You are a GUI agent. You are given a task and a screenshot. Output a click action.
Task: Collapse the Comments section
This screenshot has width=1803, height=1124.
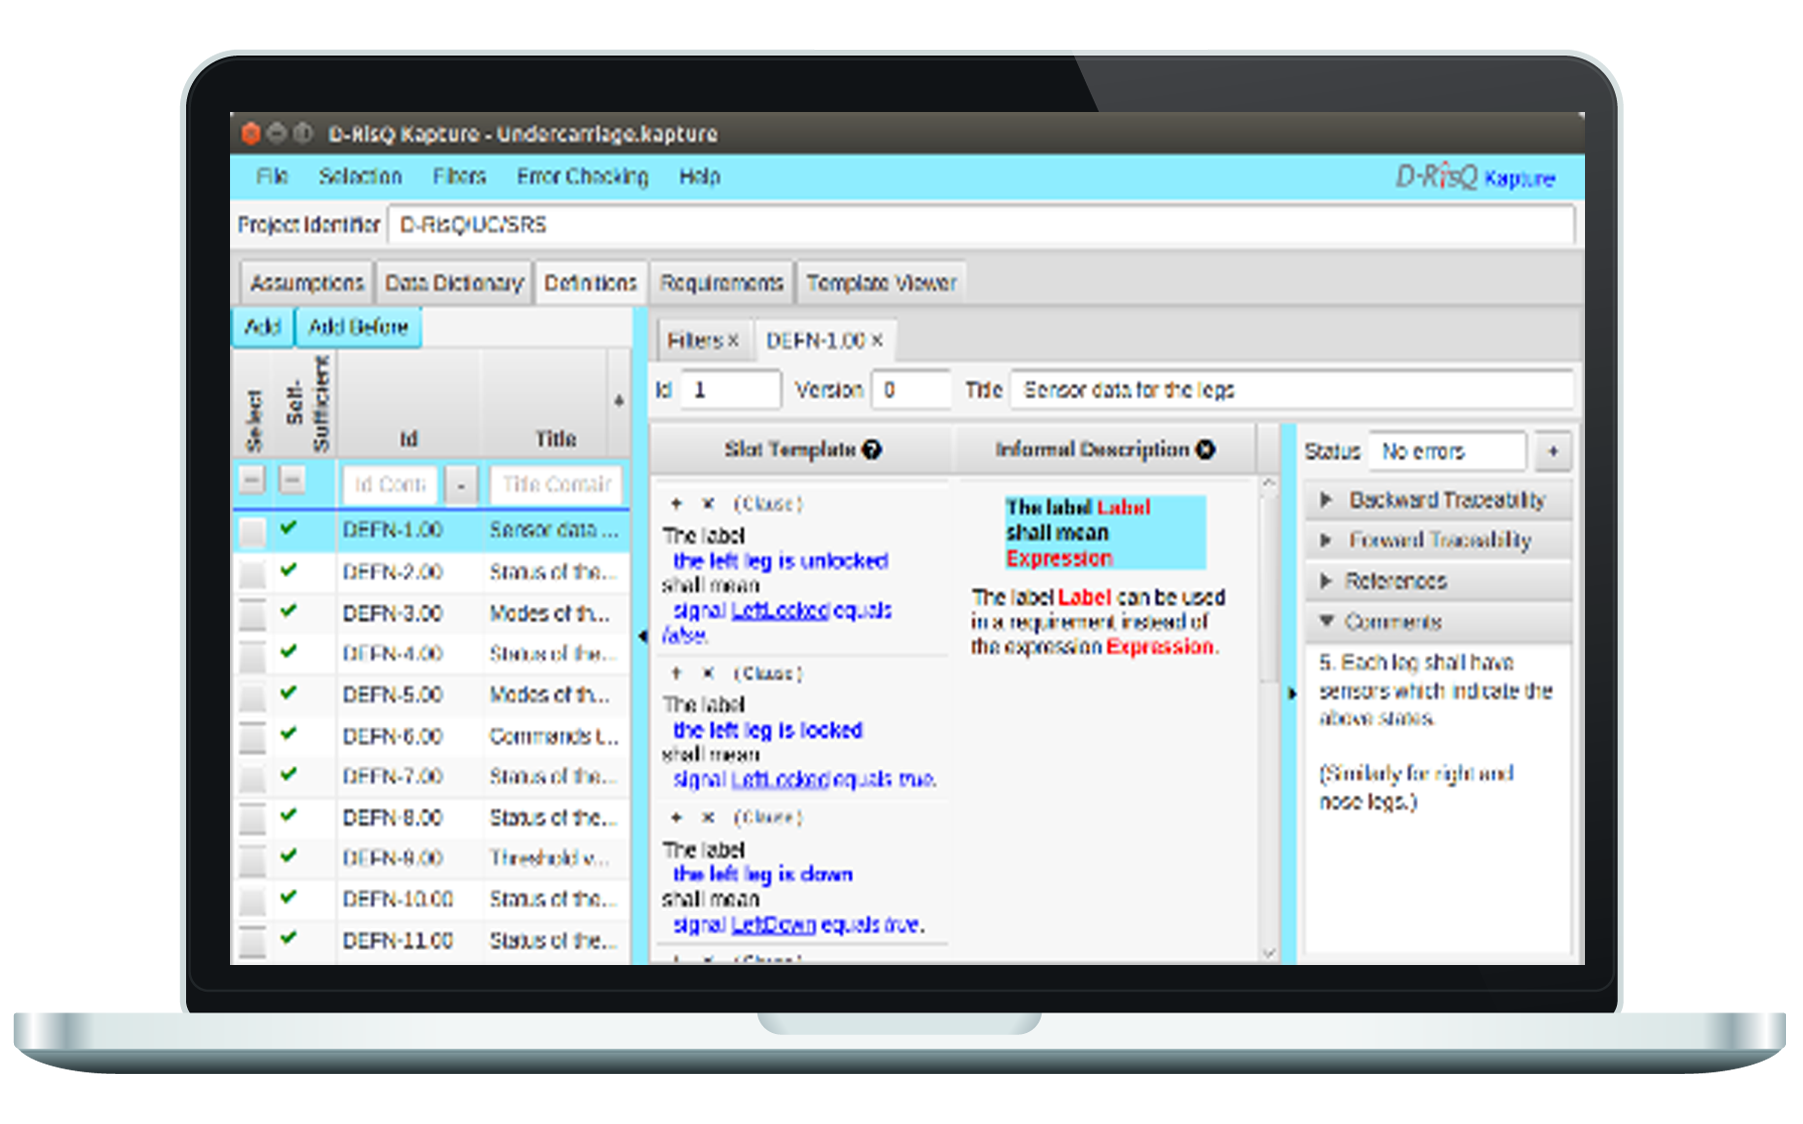(1327, 622)
